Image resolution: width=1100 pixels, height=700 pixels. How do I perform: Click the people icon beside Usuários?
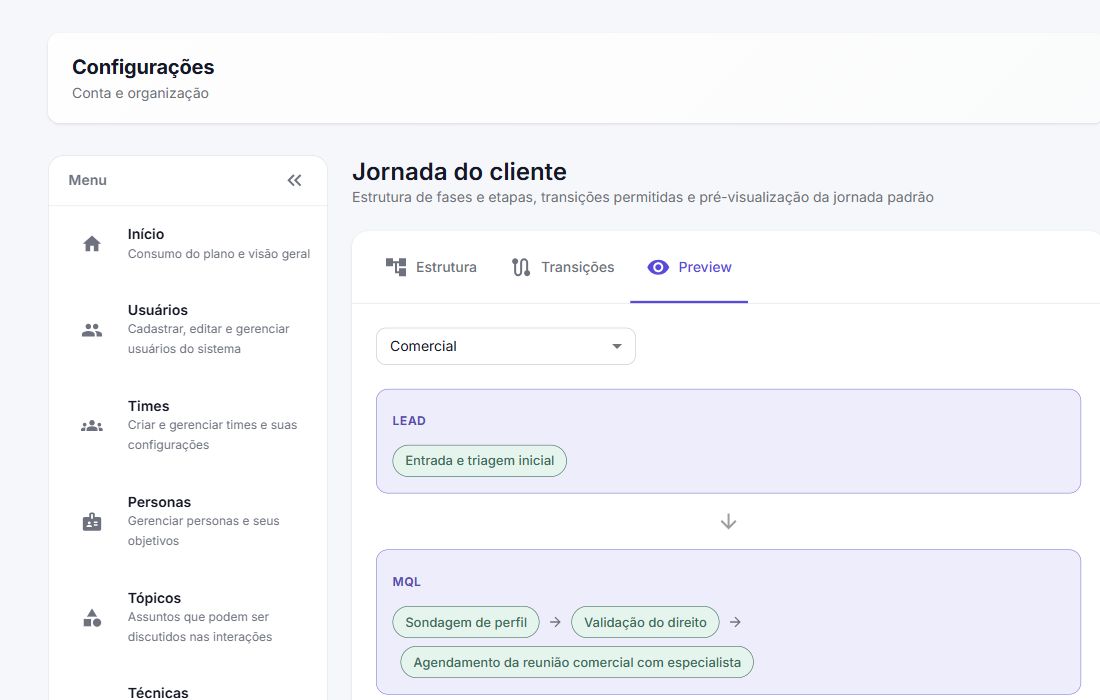click(92, 330)
